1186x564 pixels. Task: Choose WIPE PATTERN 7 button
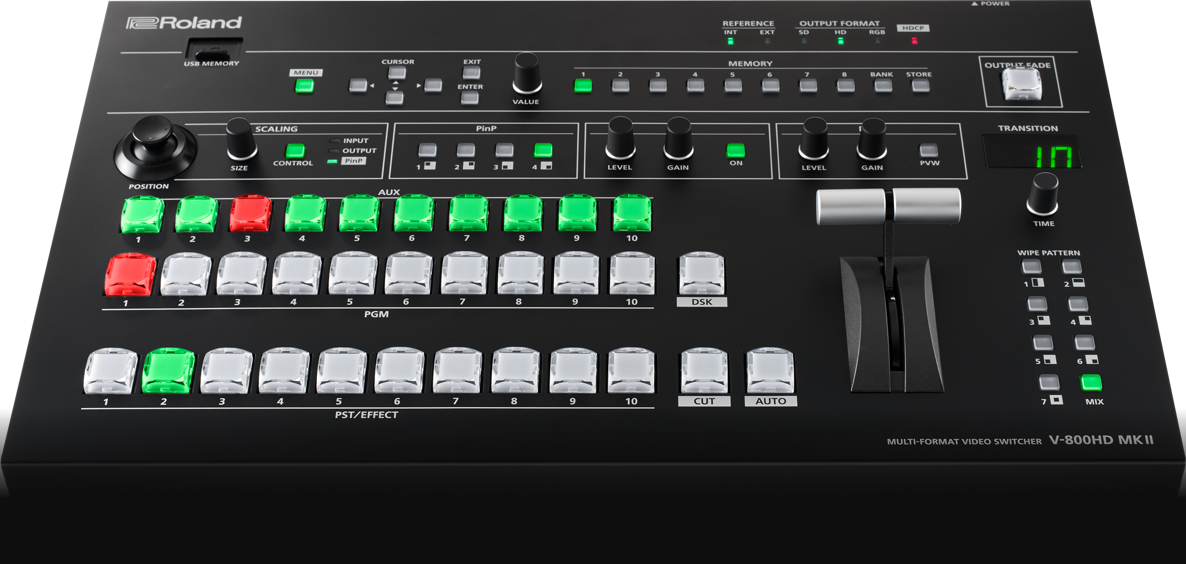coord(1049,382)
